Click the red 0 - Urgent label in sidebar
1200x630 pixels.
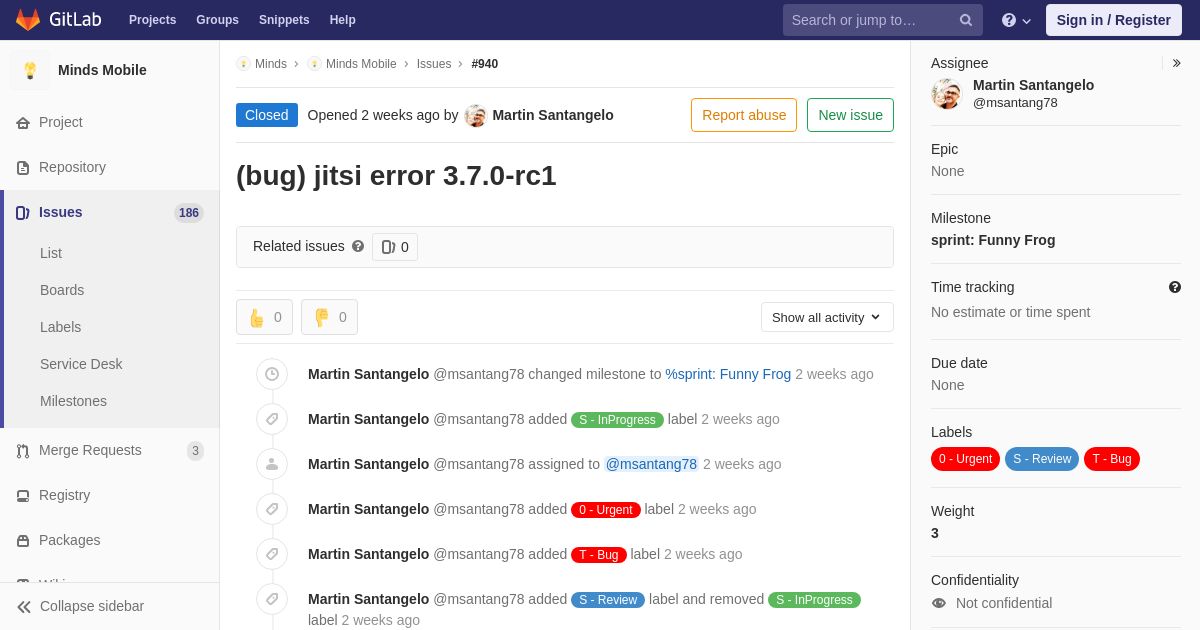tap(965, 459)
